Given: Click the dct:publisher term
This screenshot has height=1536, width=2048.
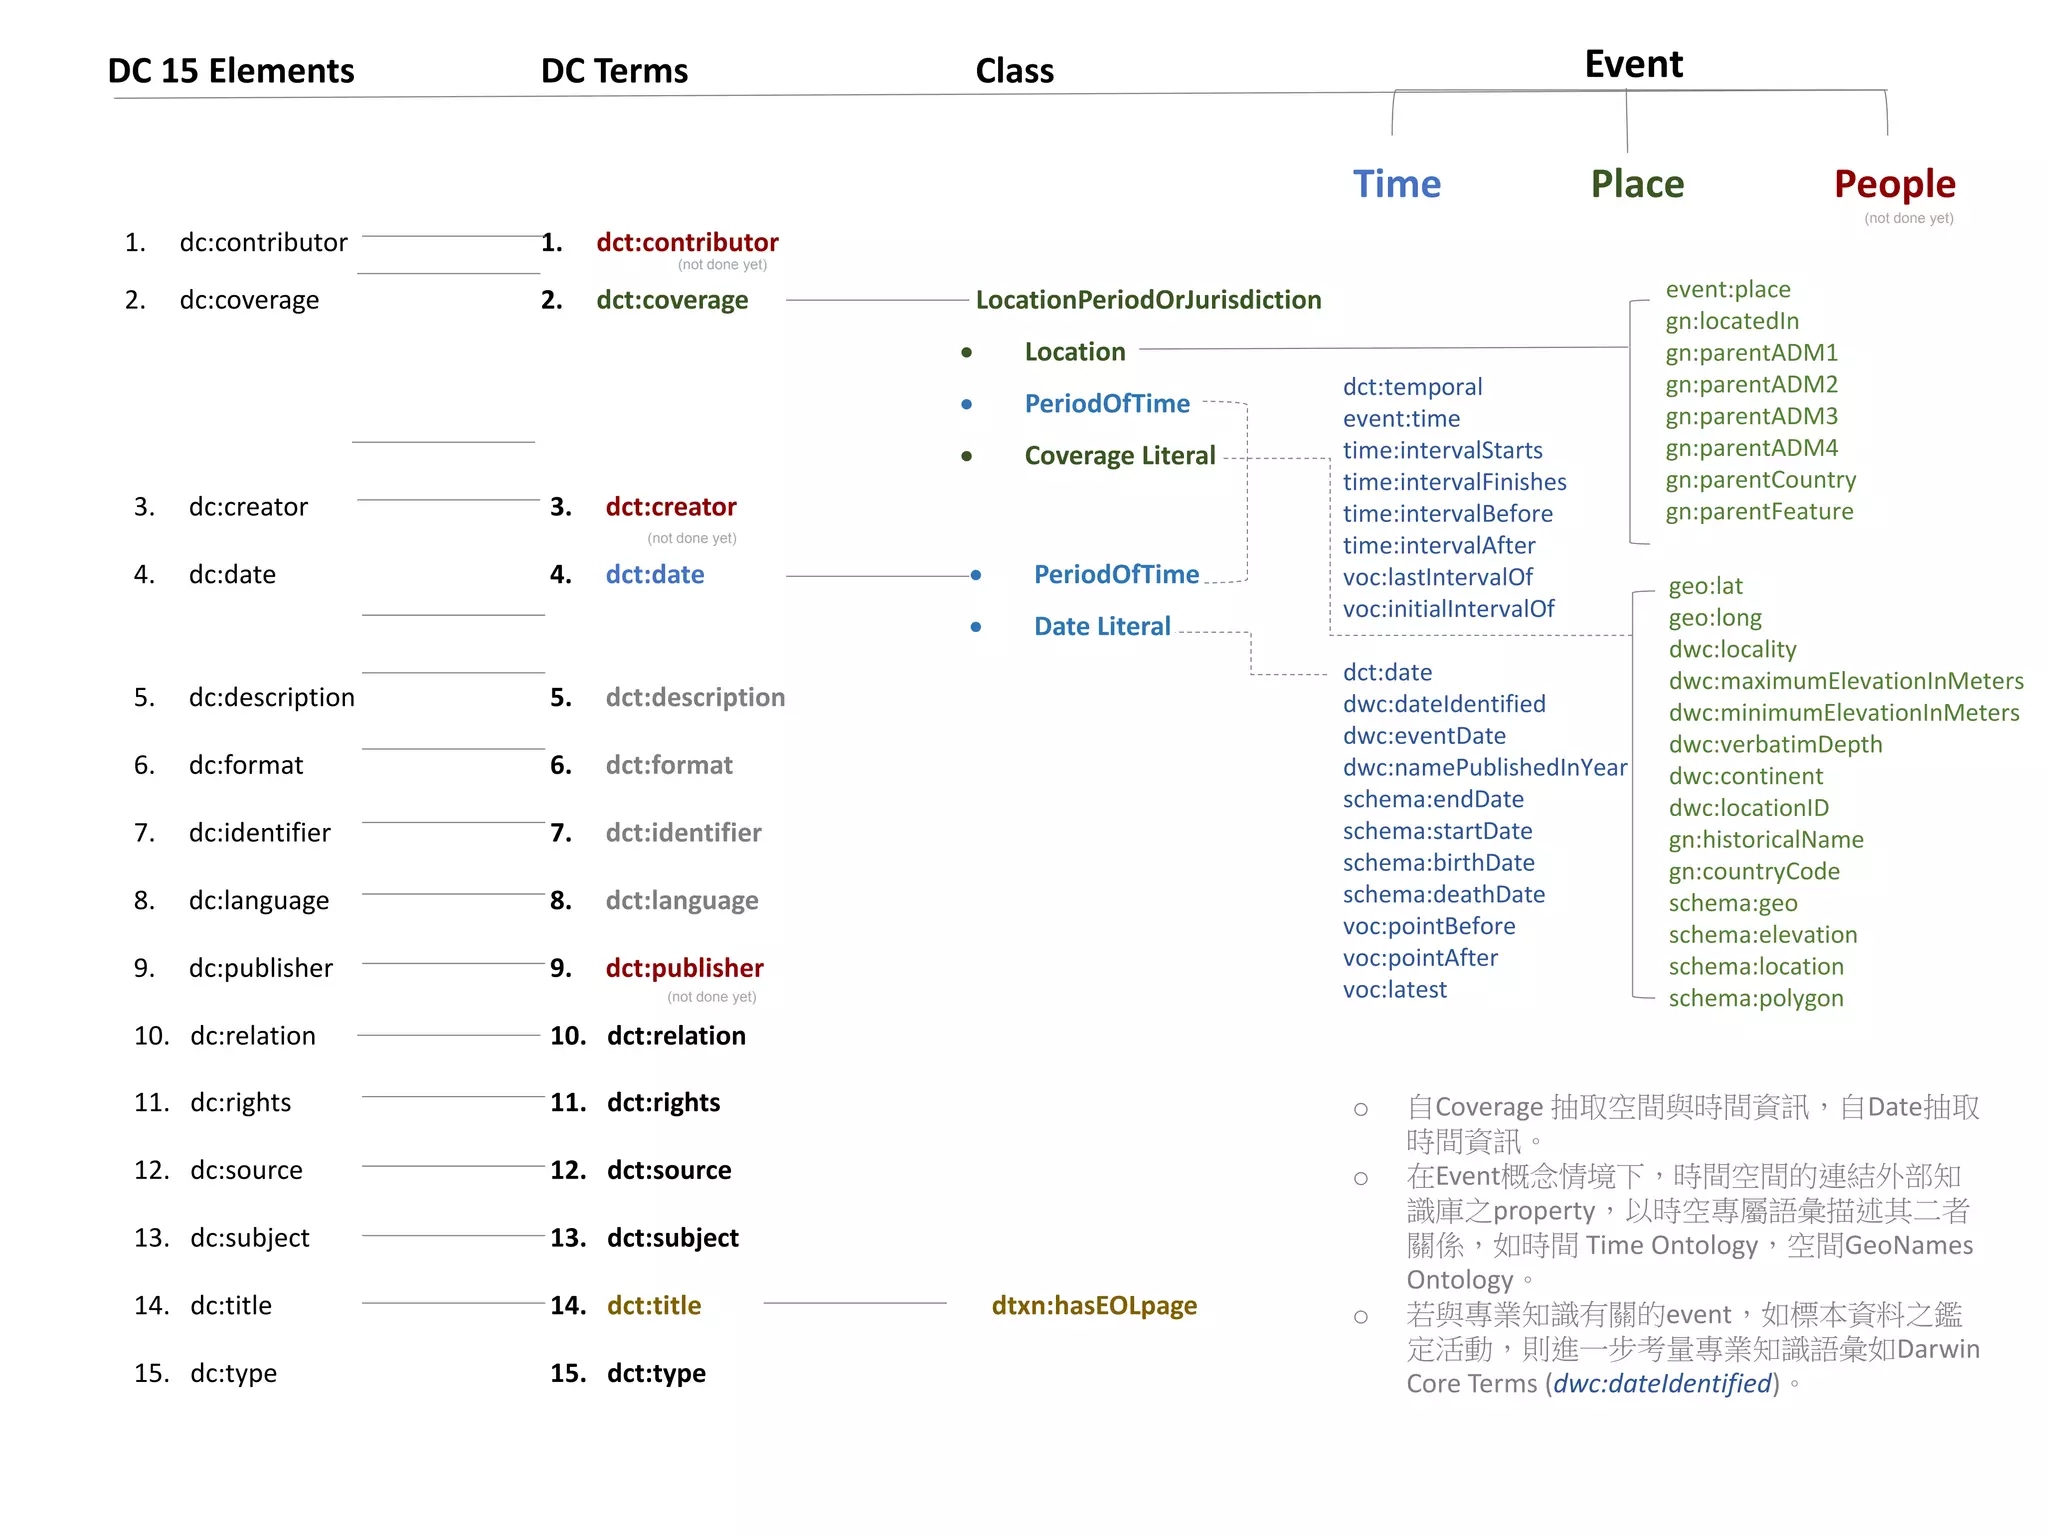Looking at the screenshot, I should pos(684,968).
